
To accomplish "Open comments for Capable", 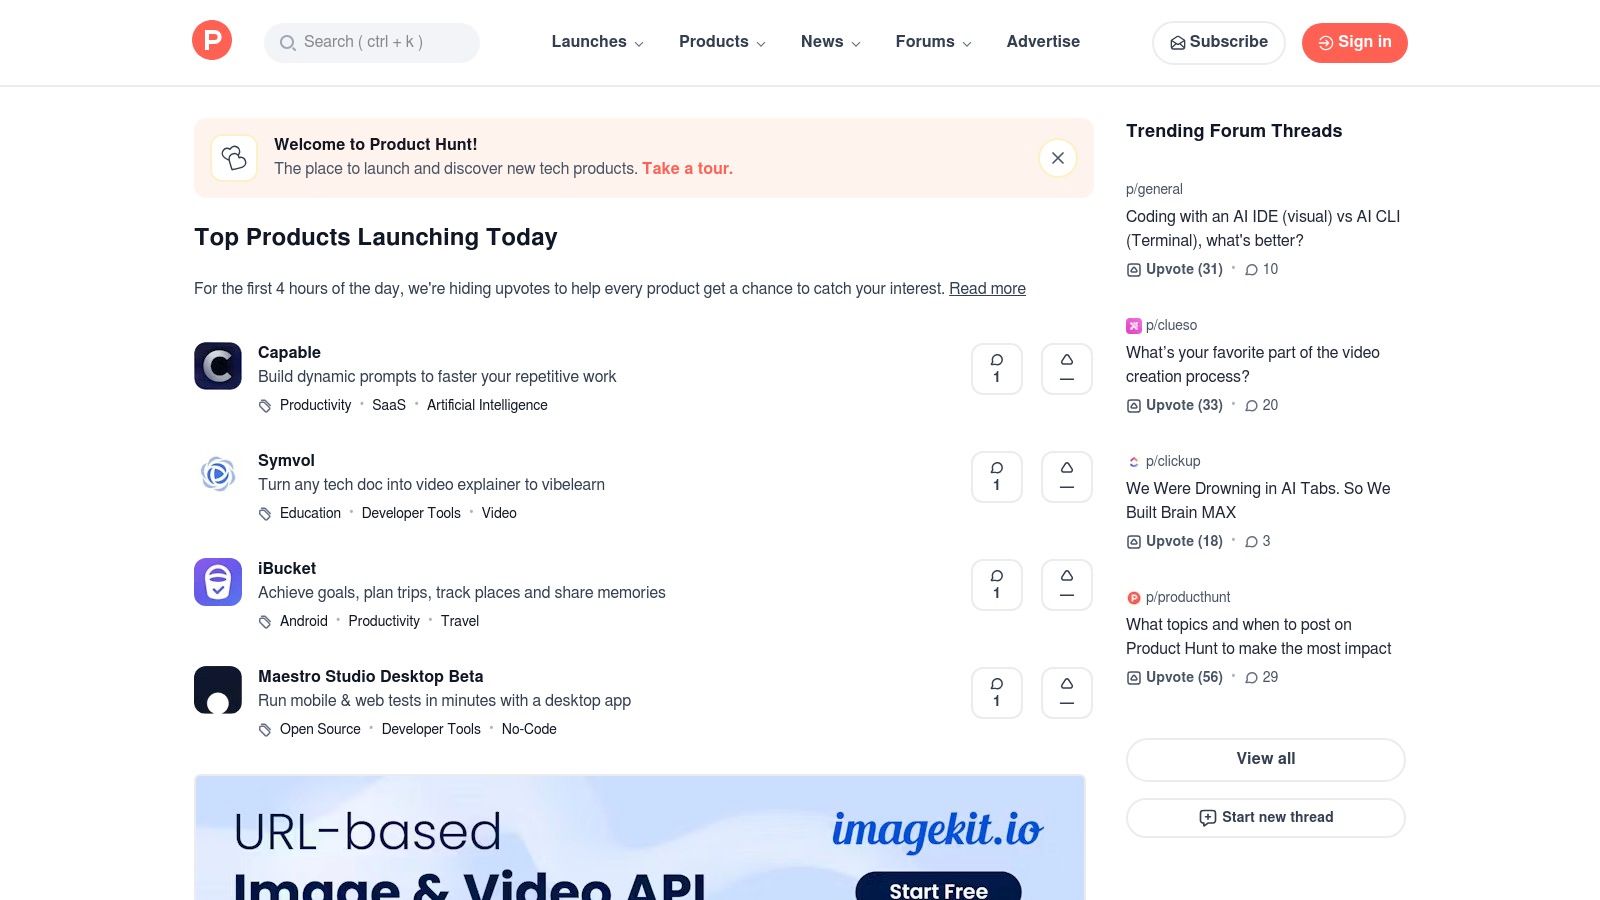I will pyautogui.click(x=997, y=369).
